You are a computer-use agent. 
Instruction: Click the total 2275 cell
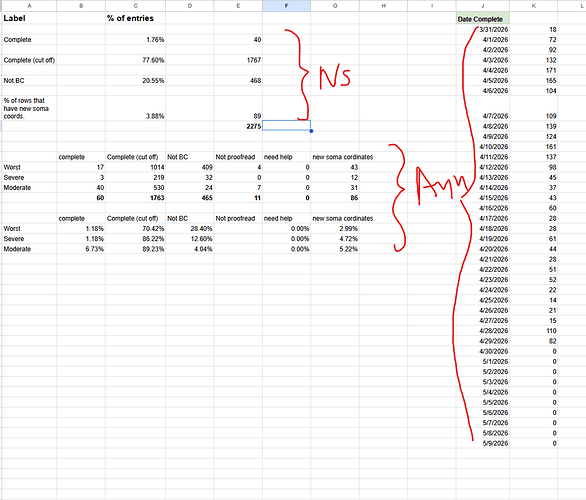[x=238, y=126]
